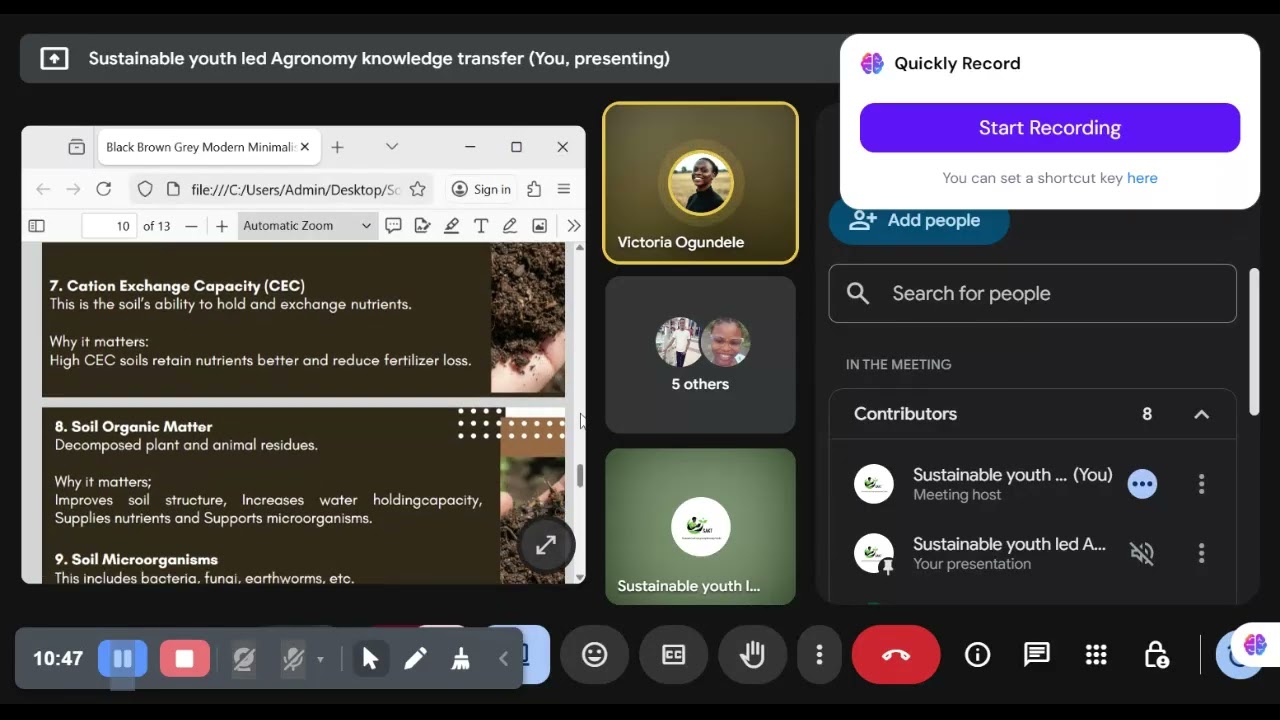
Task: Toggle the PDF sidebar
Action: [37, 226]
